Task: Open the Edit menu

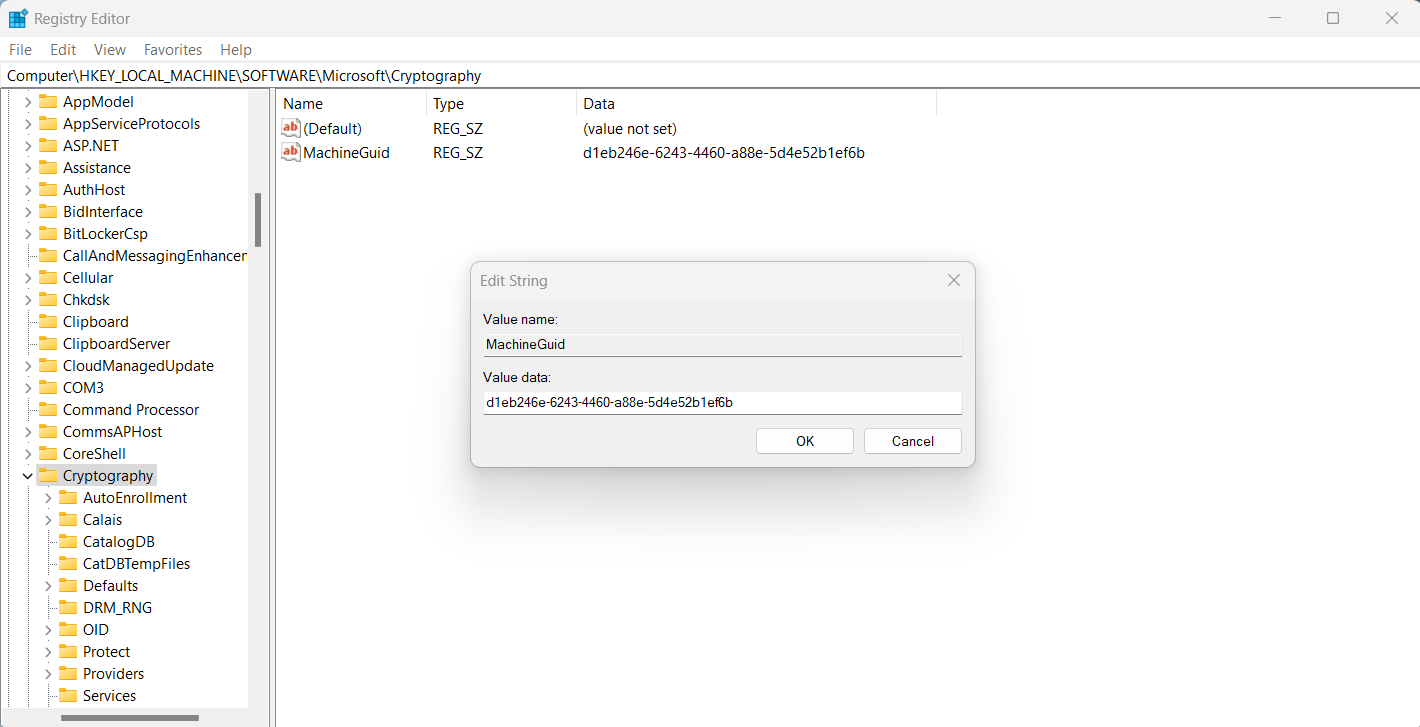Action: (63, 50)
